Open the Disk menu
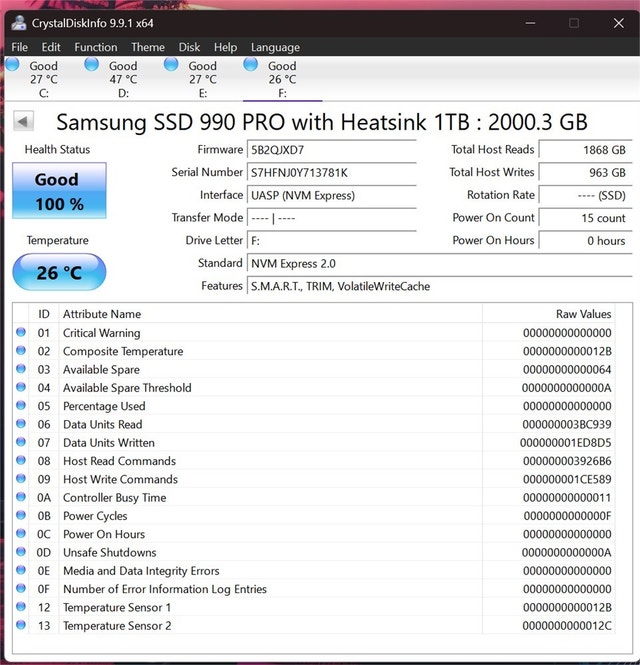The width and height of the screenshot is (640, 665). click(189, 47)
